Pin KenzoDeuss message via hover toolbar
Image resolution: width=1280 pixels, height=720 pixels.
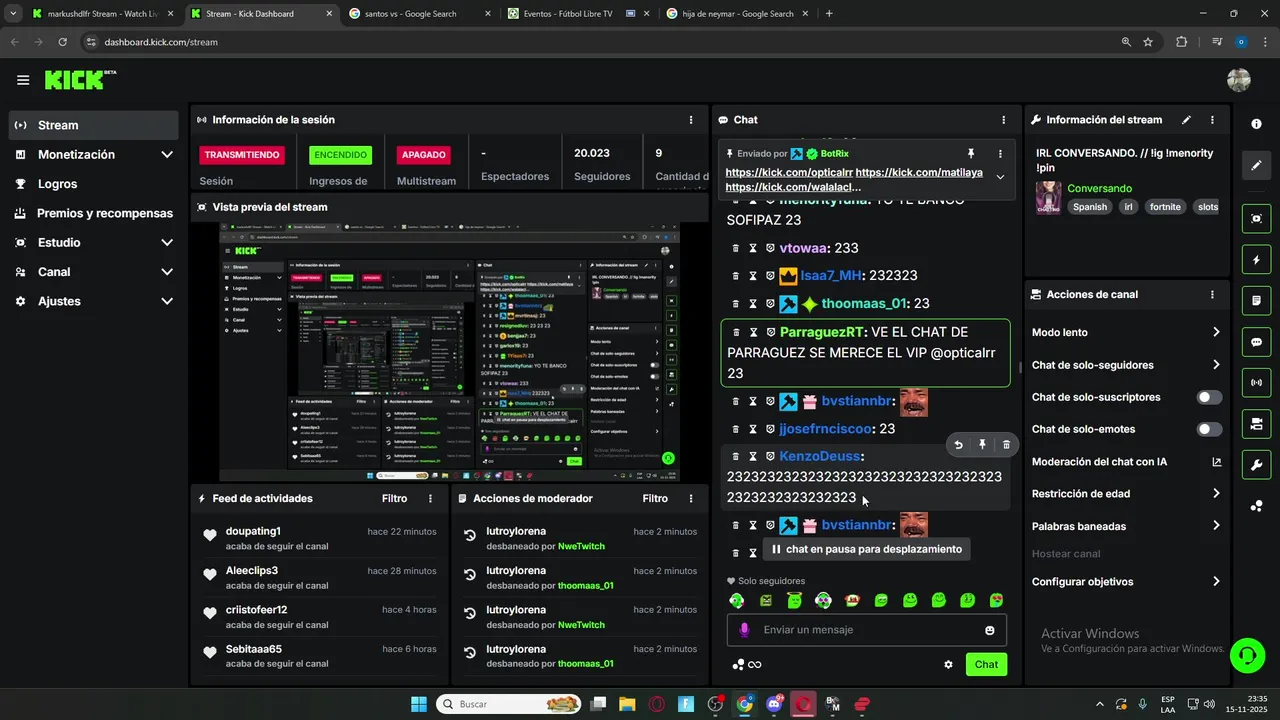tap(982, 445)
